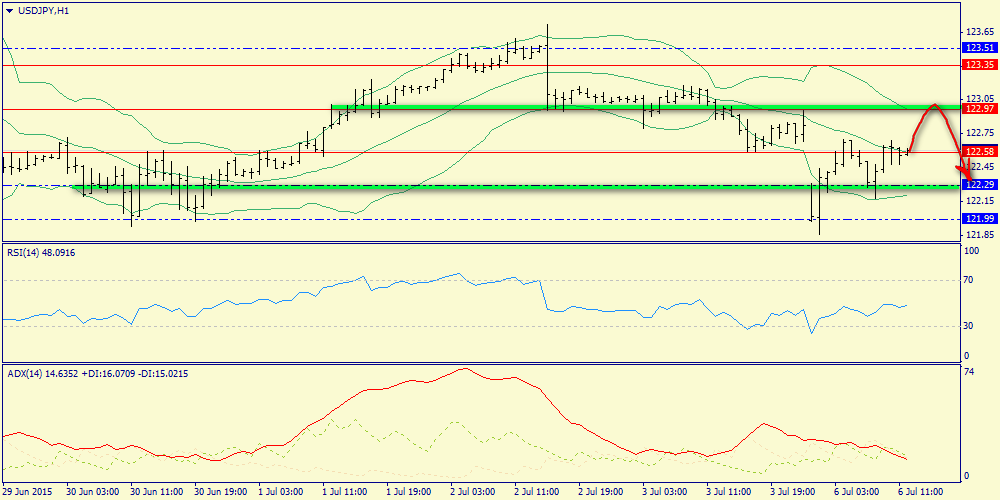Select the lower green support band near 122.29
The image size is (1000, 500).
coord(518,186)
